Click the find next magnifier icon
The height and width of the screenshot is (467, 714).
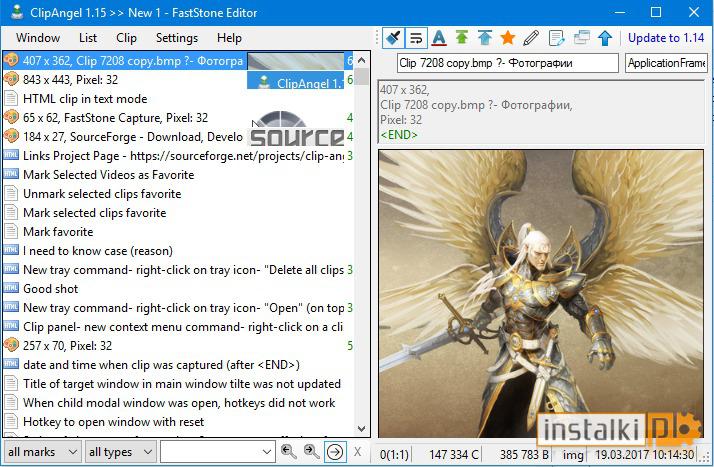[311, 452]
